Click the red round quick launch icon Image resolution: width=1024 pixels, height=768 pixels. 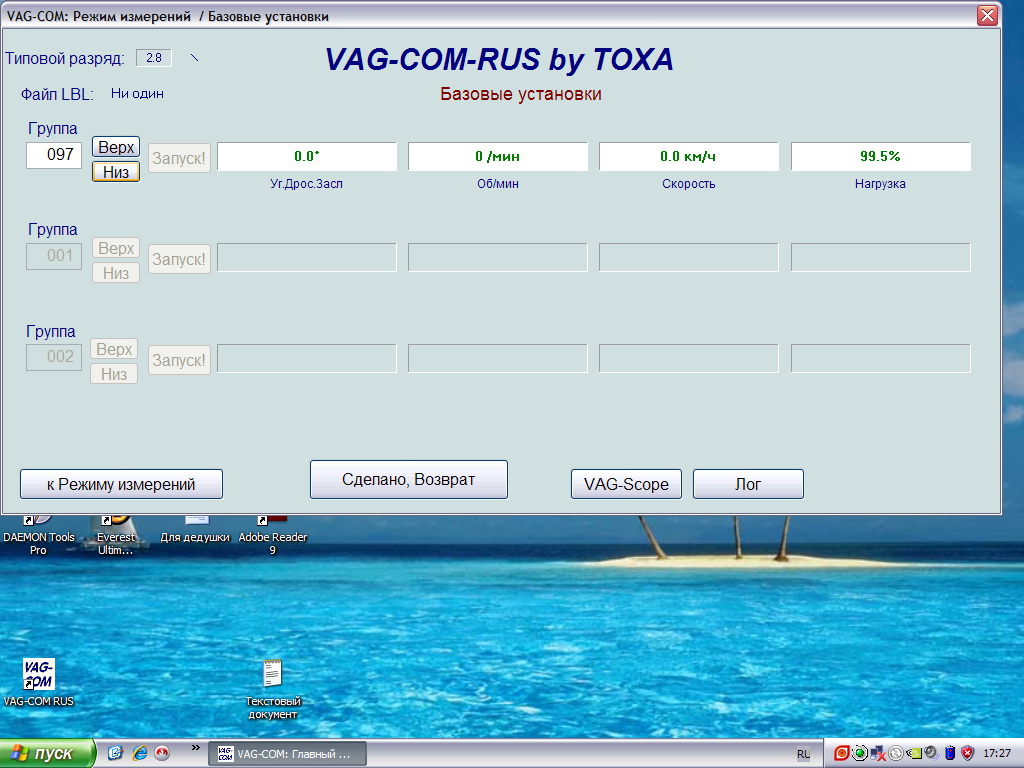[162, 753]
